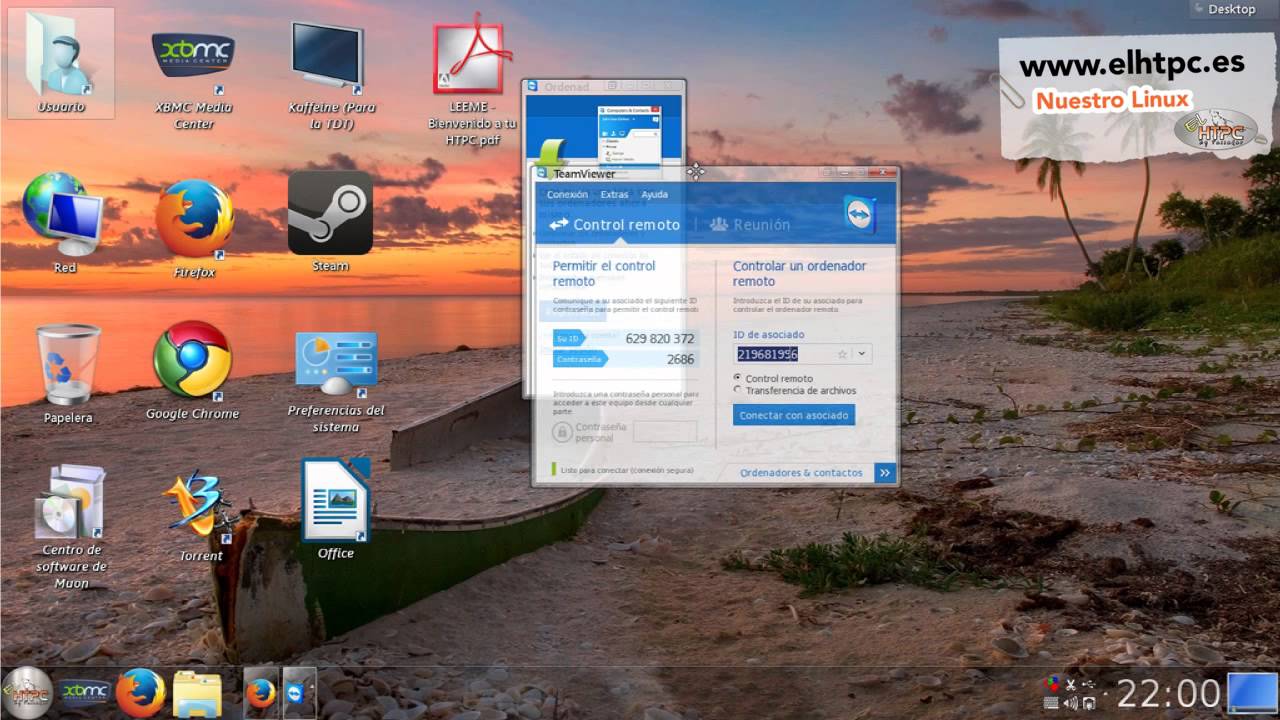
Task: Launch Google Chrome desktop icon
Action: 192,371
